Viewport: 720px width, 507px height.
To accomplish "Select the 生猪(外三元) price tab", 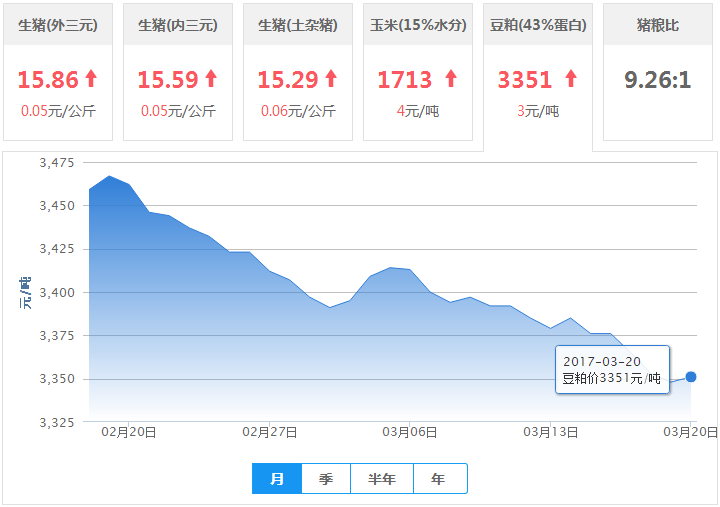I will pyautogui.click(x=58, y=72).
